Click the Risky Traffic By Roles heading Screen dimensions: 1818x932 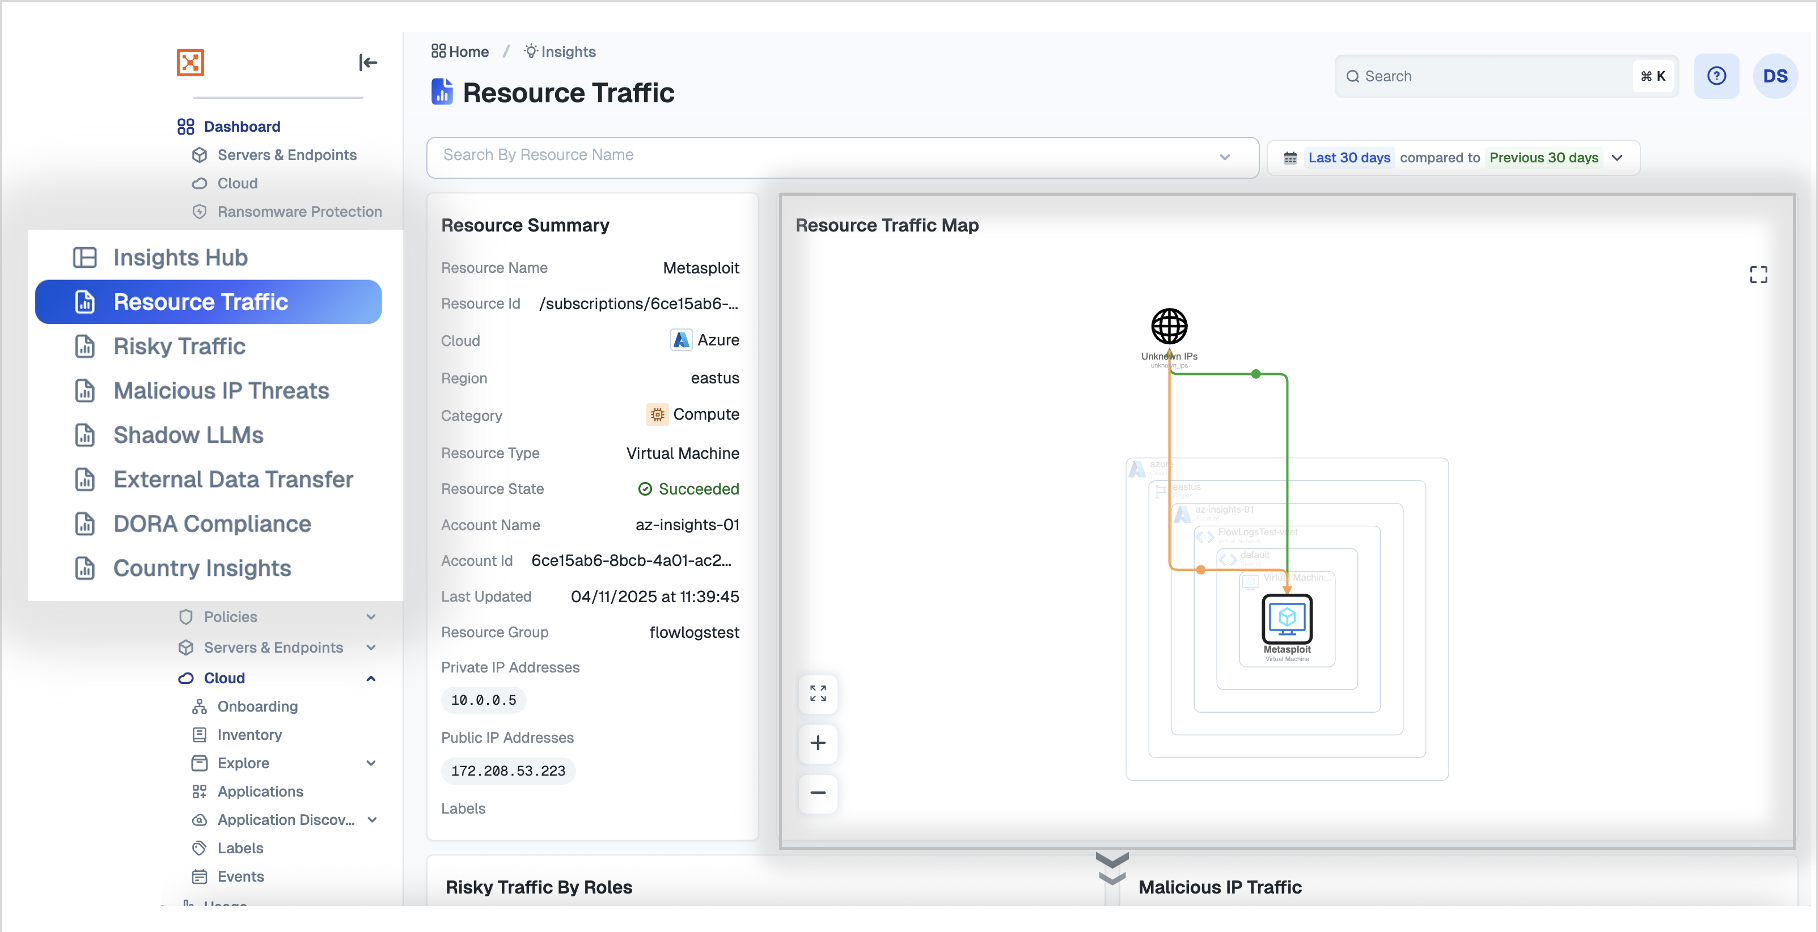539,887
